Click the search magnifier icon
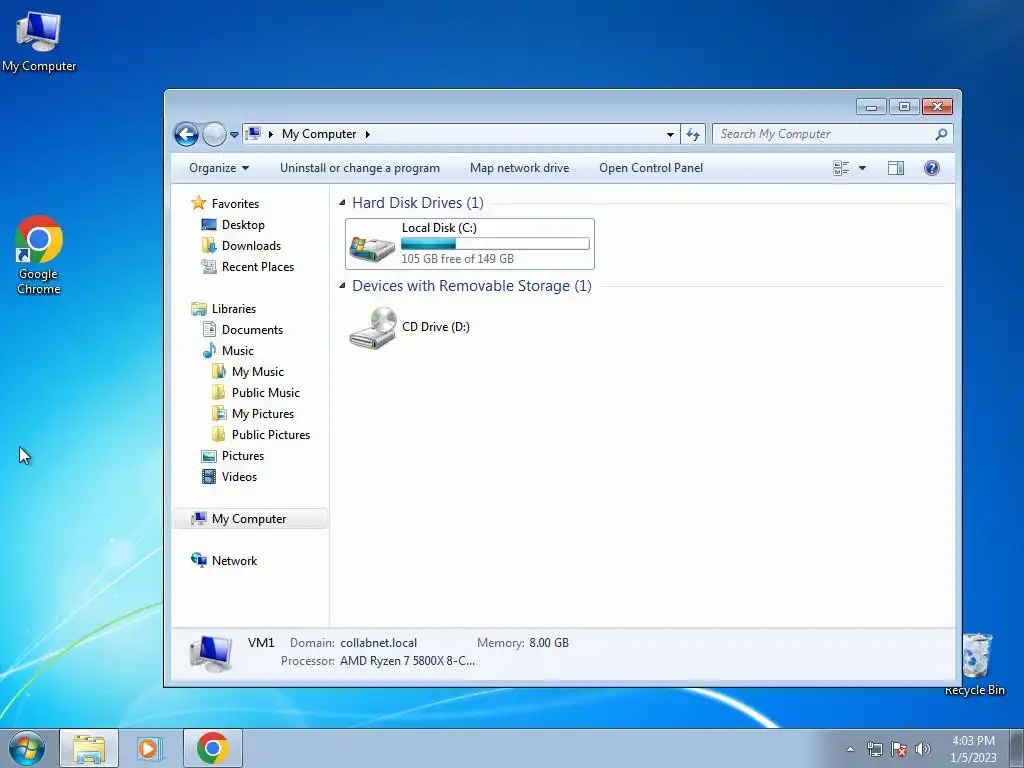The image size is (1024, 768). click(x=941, y=134)
